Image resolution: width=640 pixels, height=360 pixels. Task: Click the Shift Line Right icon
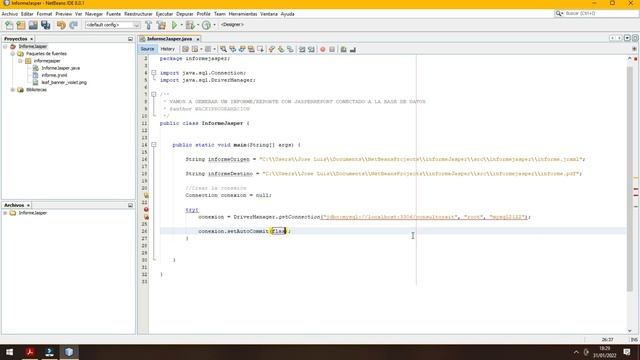click(311, 49)
